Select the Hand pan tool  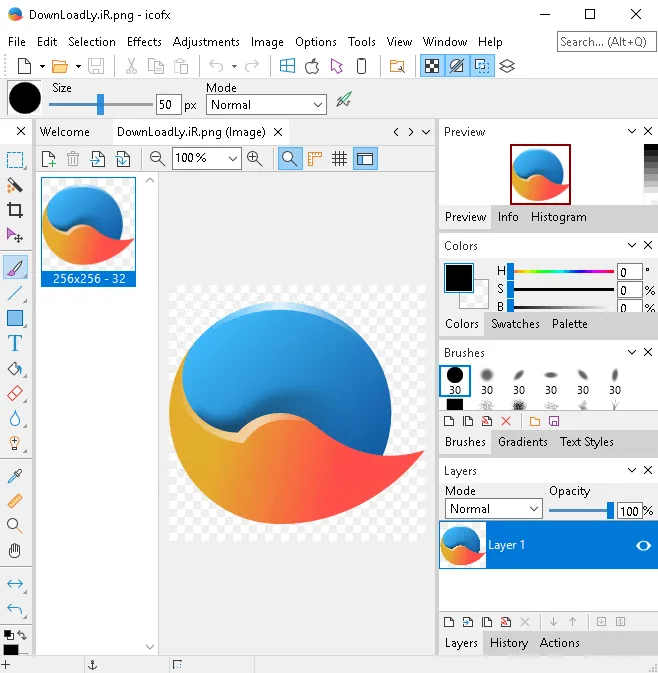pos(15,550)
